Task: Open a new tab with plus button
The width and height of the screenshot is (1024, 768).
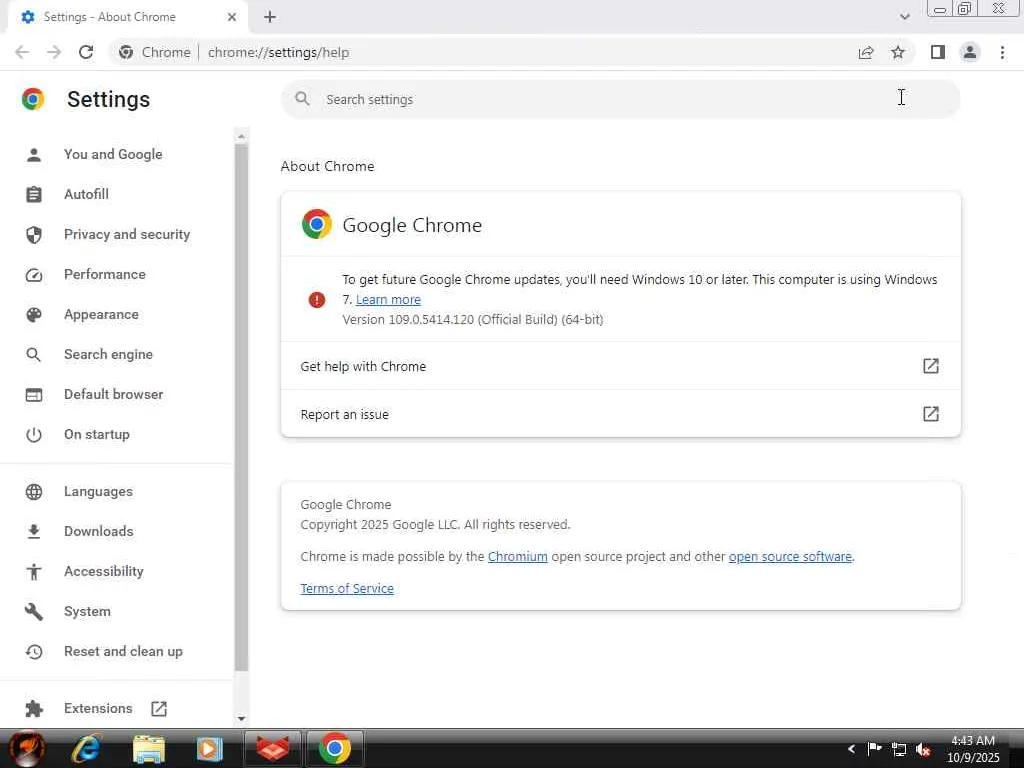Action: click(x=270, y=17)
